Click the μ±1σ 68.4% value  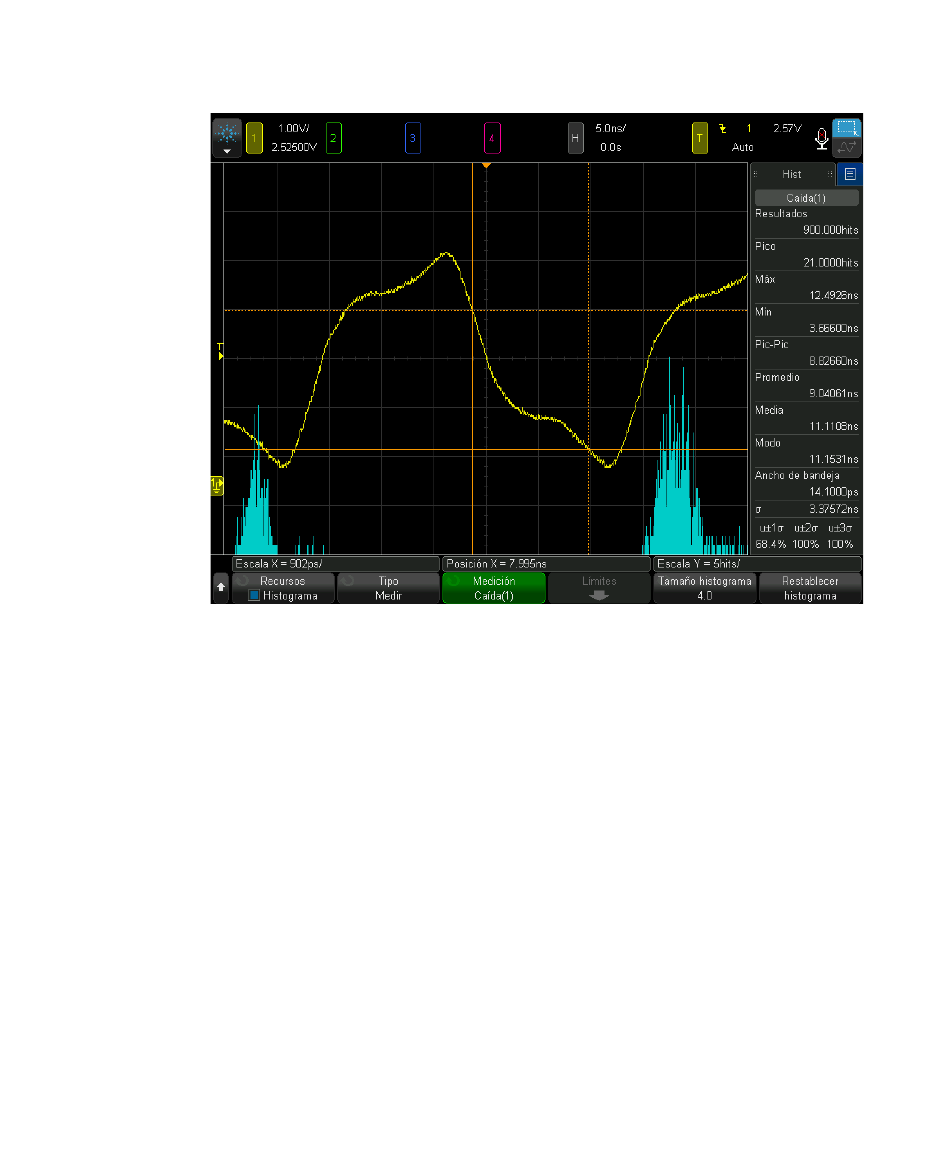pos(770,545)
